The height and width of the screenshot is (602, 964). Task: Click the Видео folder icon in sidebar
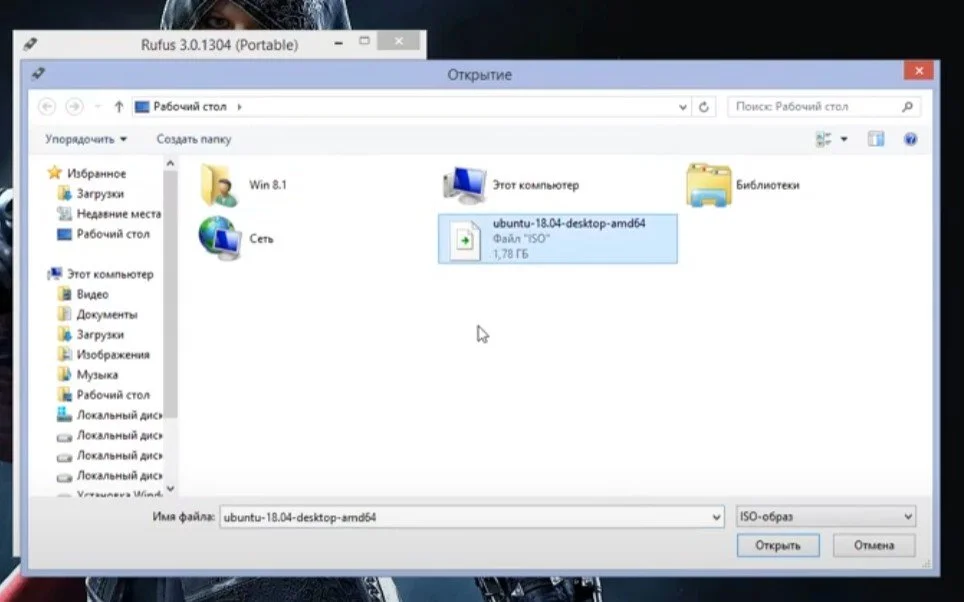point(64,293)
